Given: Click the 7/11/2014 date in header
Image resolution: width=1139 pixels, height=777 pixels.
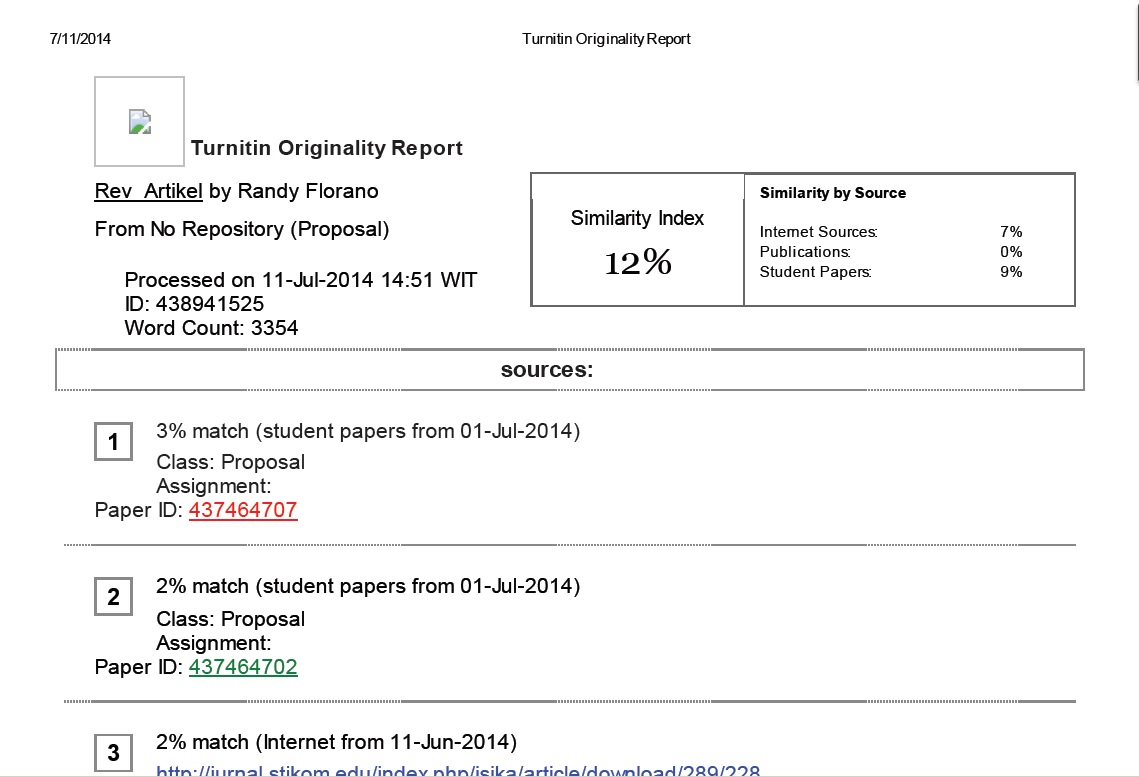Looking at the screenshot, I should click(x=80, y=39).
